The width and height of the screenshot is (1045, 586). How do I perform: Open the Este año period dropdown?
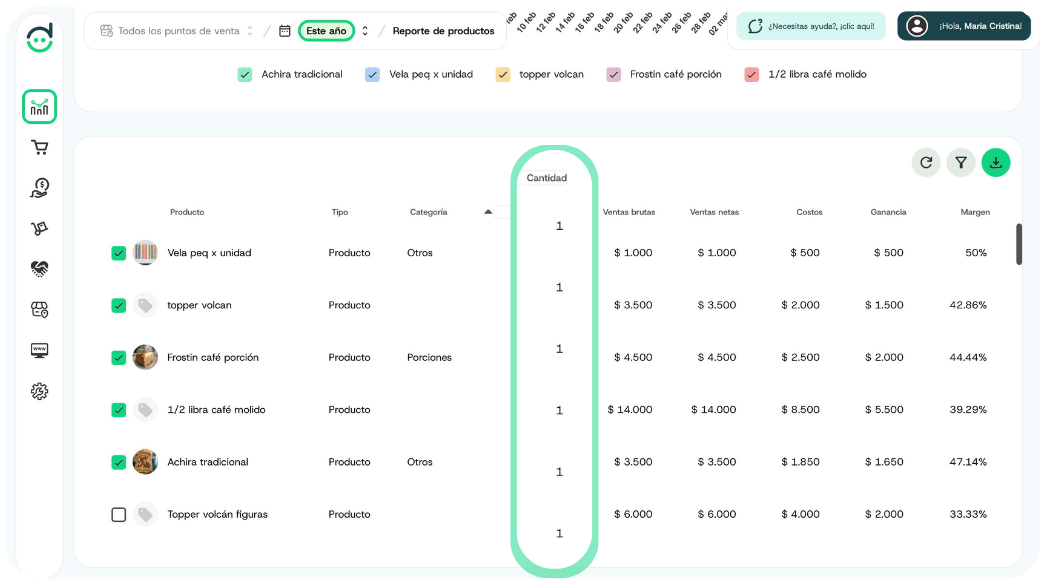pyautogui.click(x=326, y=31)
